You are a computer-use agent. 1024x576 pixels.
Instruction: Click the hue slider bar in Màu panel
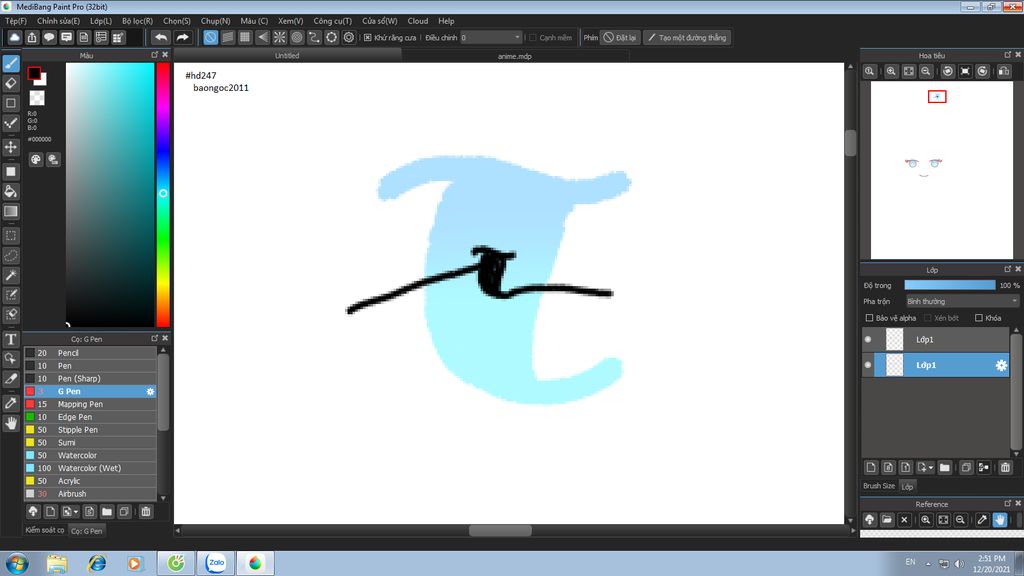pyautogui.click(x=163, y=195)
